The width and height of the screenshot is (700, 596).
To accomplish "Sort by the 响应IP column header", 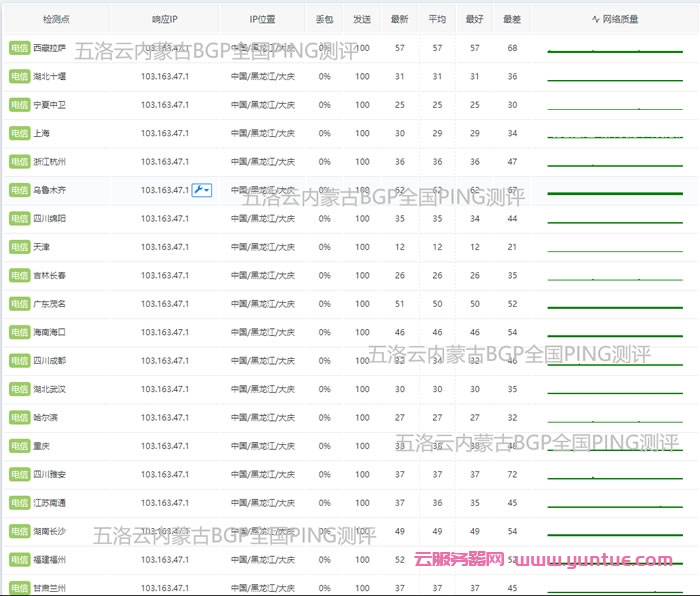I will pos(165,19).
